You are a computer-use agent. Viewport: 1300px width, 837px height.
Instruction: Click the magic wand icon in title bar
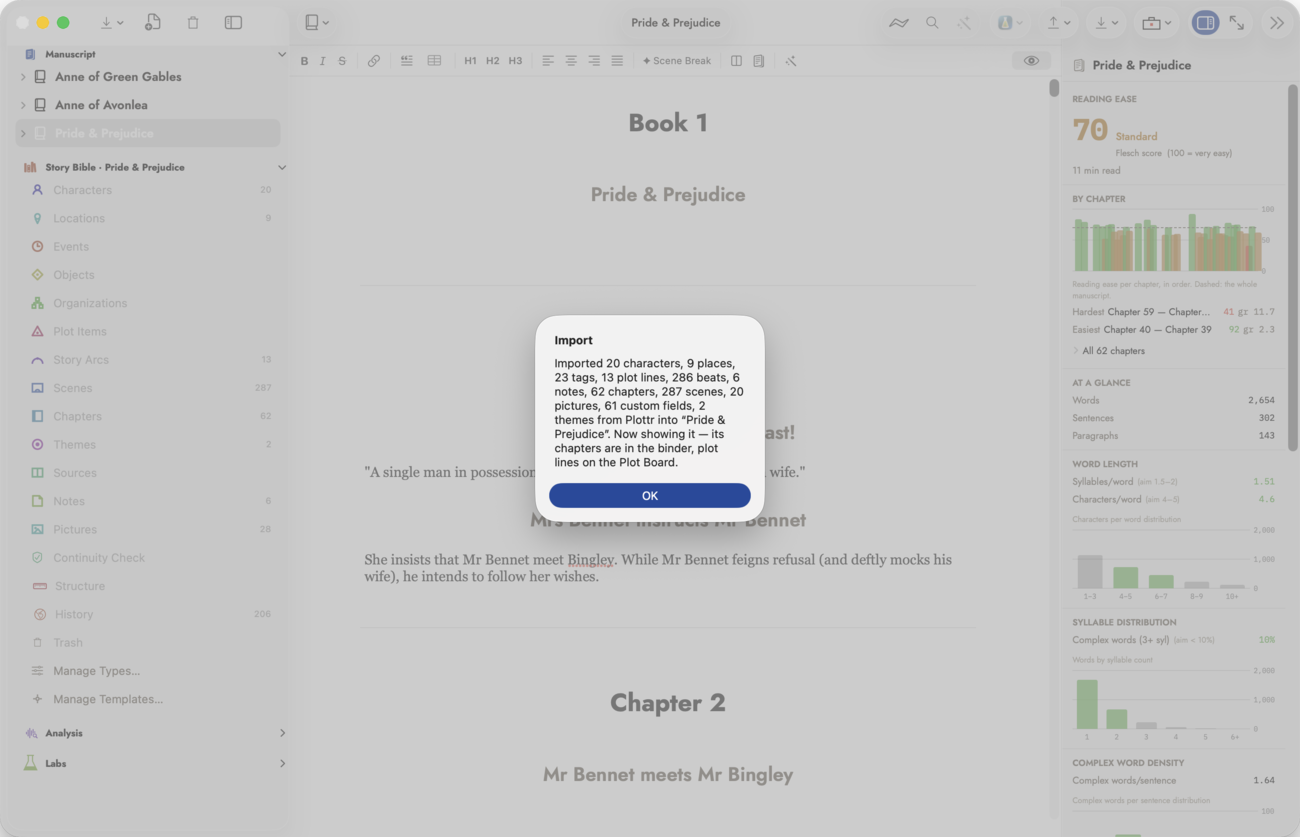(x=964, y=22)
